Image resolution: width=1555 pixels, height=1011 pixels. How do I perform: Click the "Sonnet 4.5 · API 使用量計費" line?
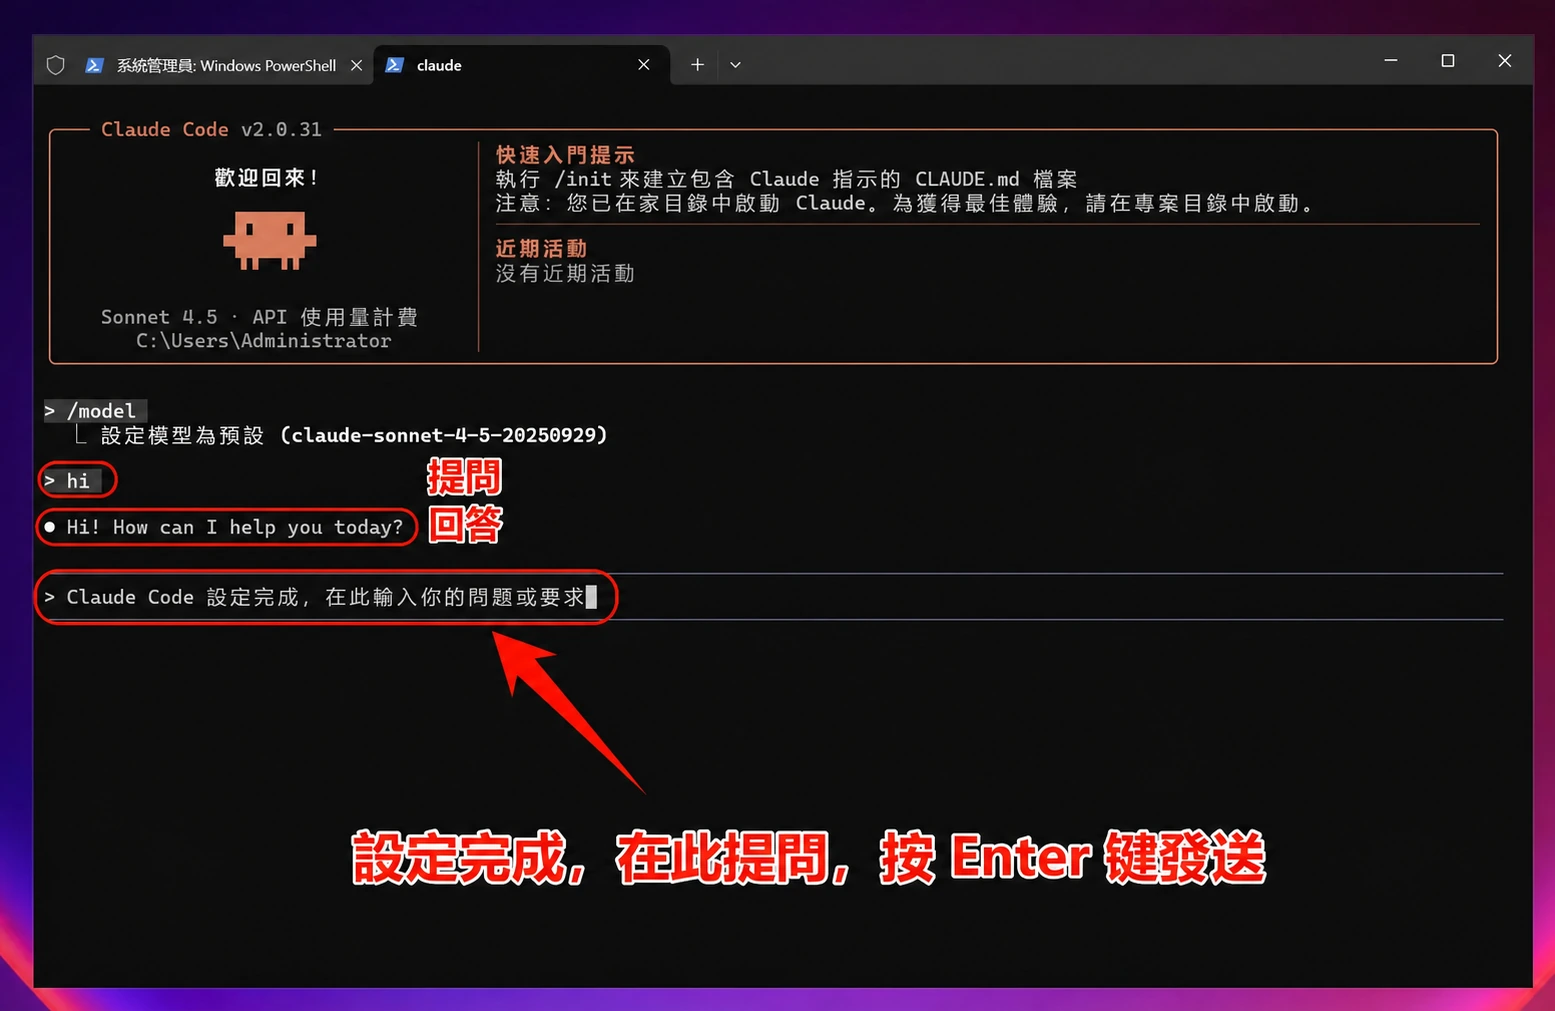pos(259,317)
